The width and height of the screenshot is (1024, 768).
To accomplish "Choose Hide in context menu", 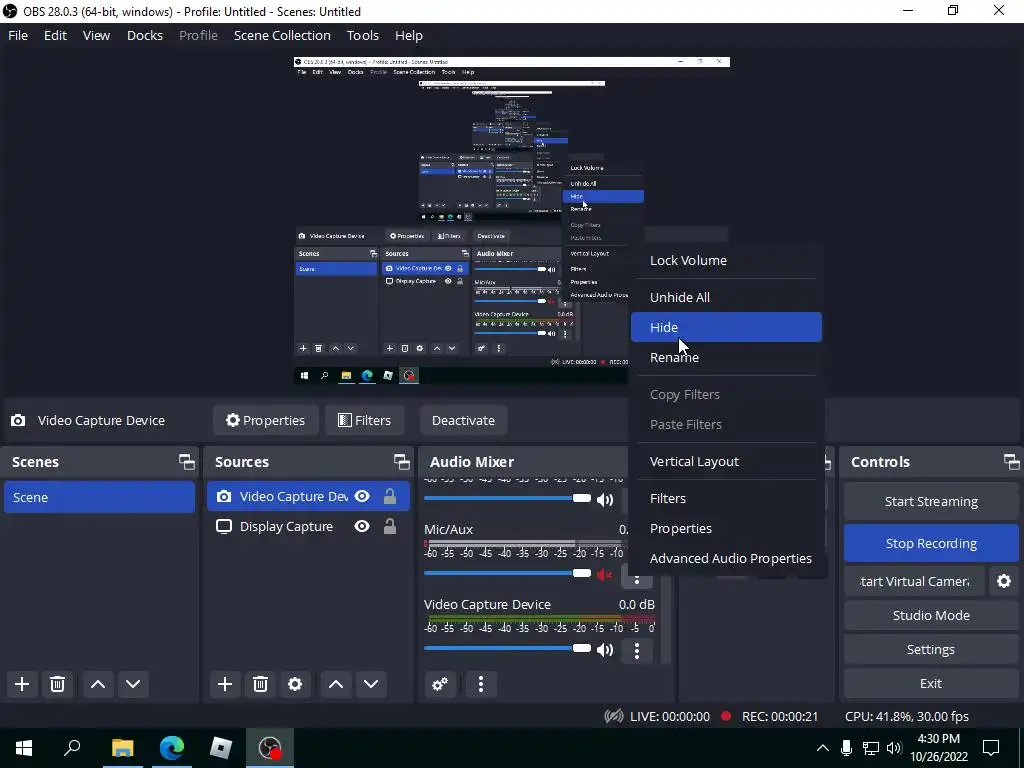I will [726, 327].
